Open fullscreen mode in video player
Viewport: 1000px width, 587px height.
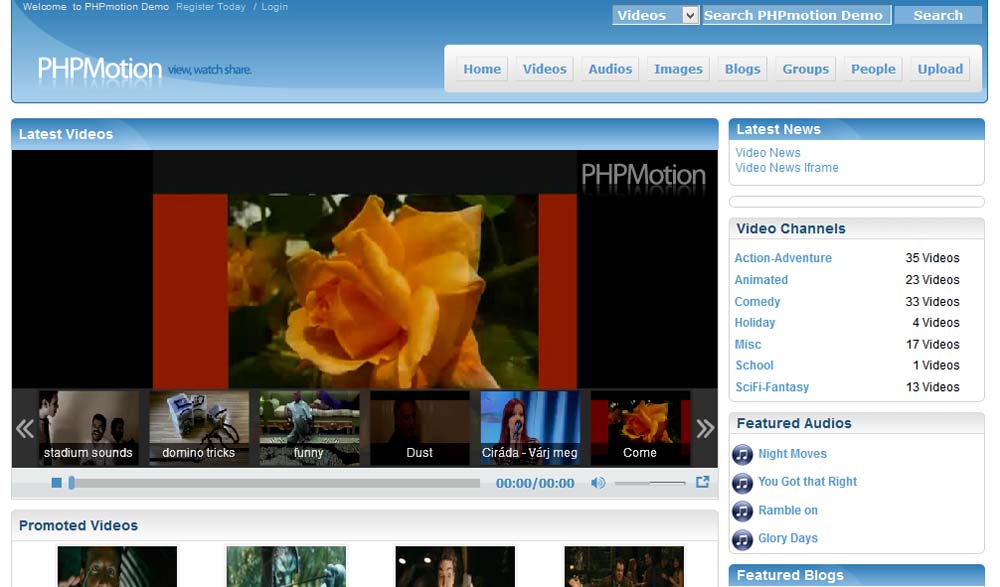[702, 482]
